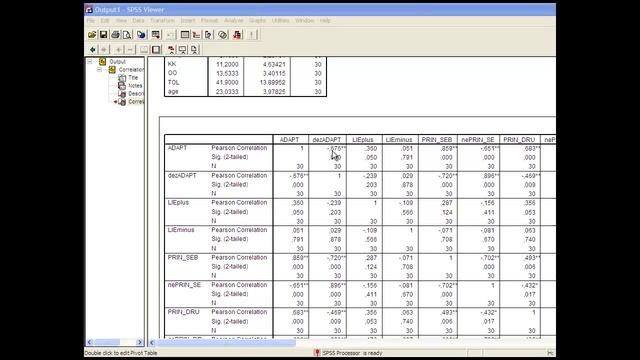640x360 pixels.
Task: Collapse the Output root tree node
Action: coord(90,62)
